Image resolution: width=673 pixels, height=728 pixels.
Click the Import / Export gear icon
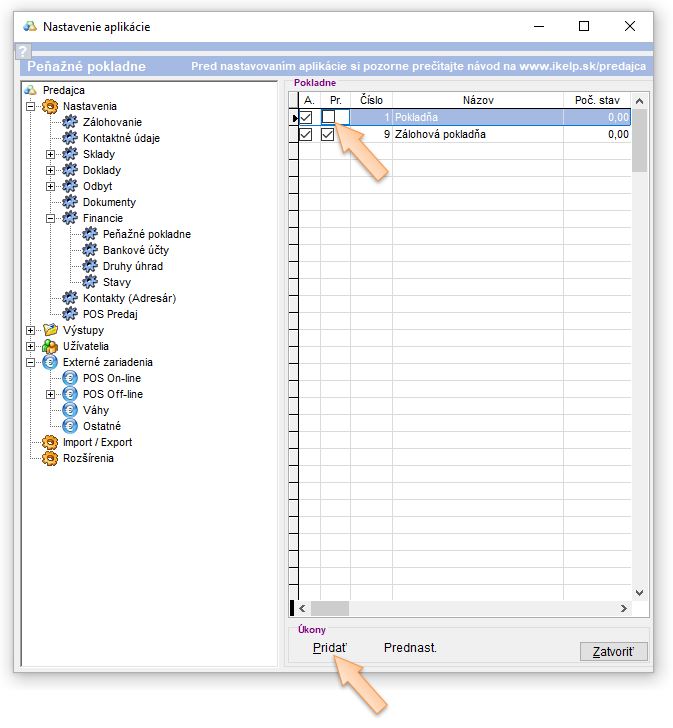click(50, 442)
